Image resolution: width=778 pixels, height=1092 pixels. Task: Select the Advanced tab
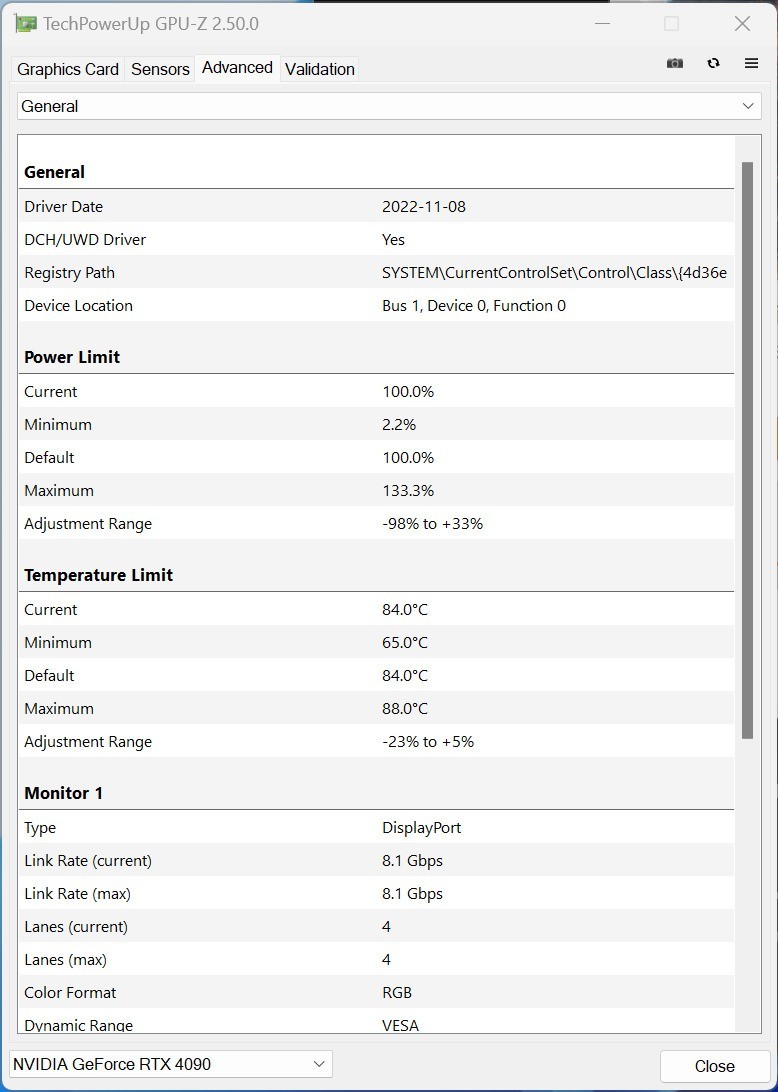click(237, 68)
